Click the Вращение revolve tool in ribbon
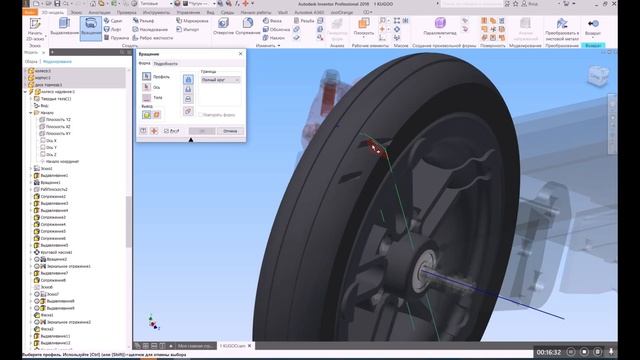The width and height of the screenshot is (640, 360). pos(91,28)
